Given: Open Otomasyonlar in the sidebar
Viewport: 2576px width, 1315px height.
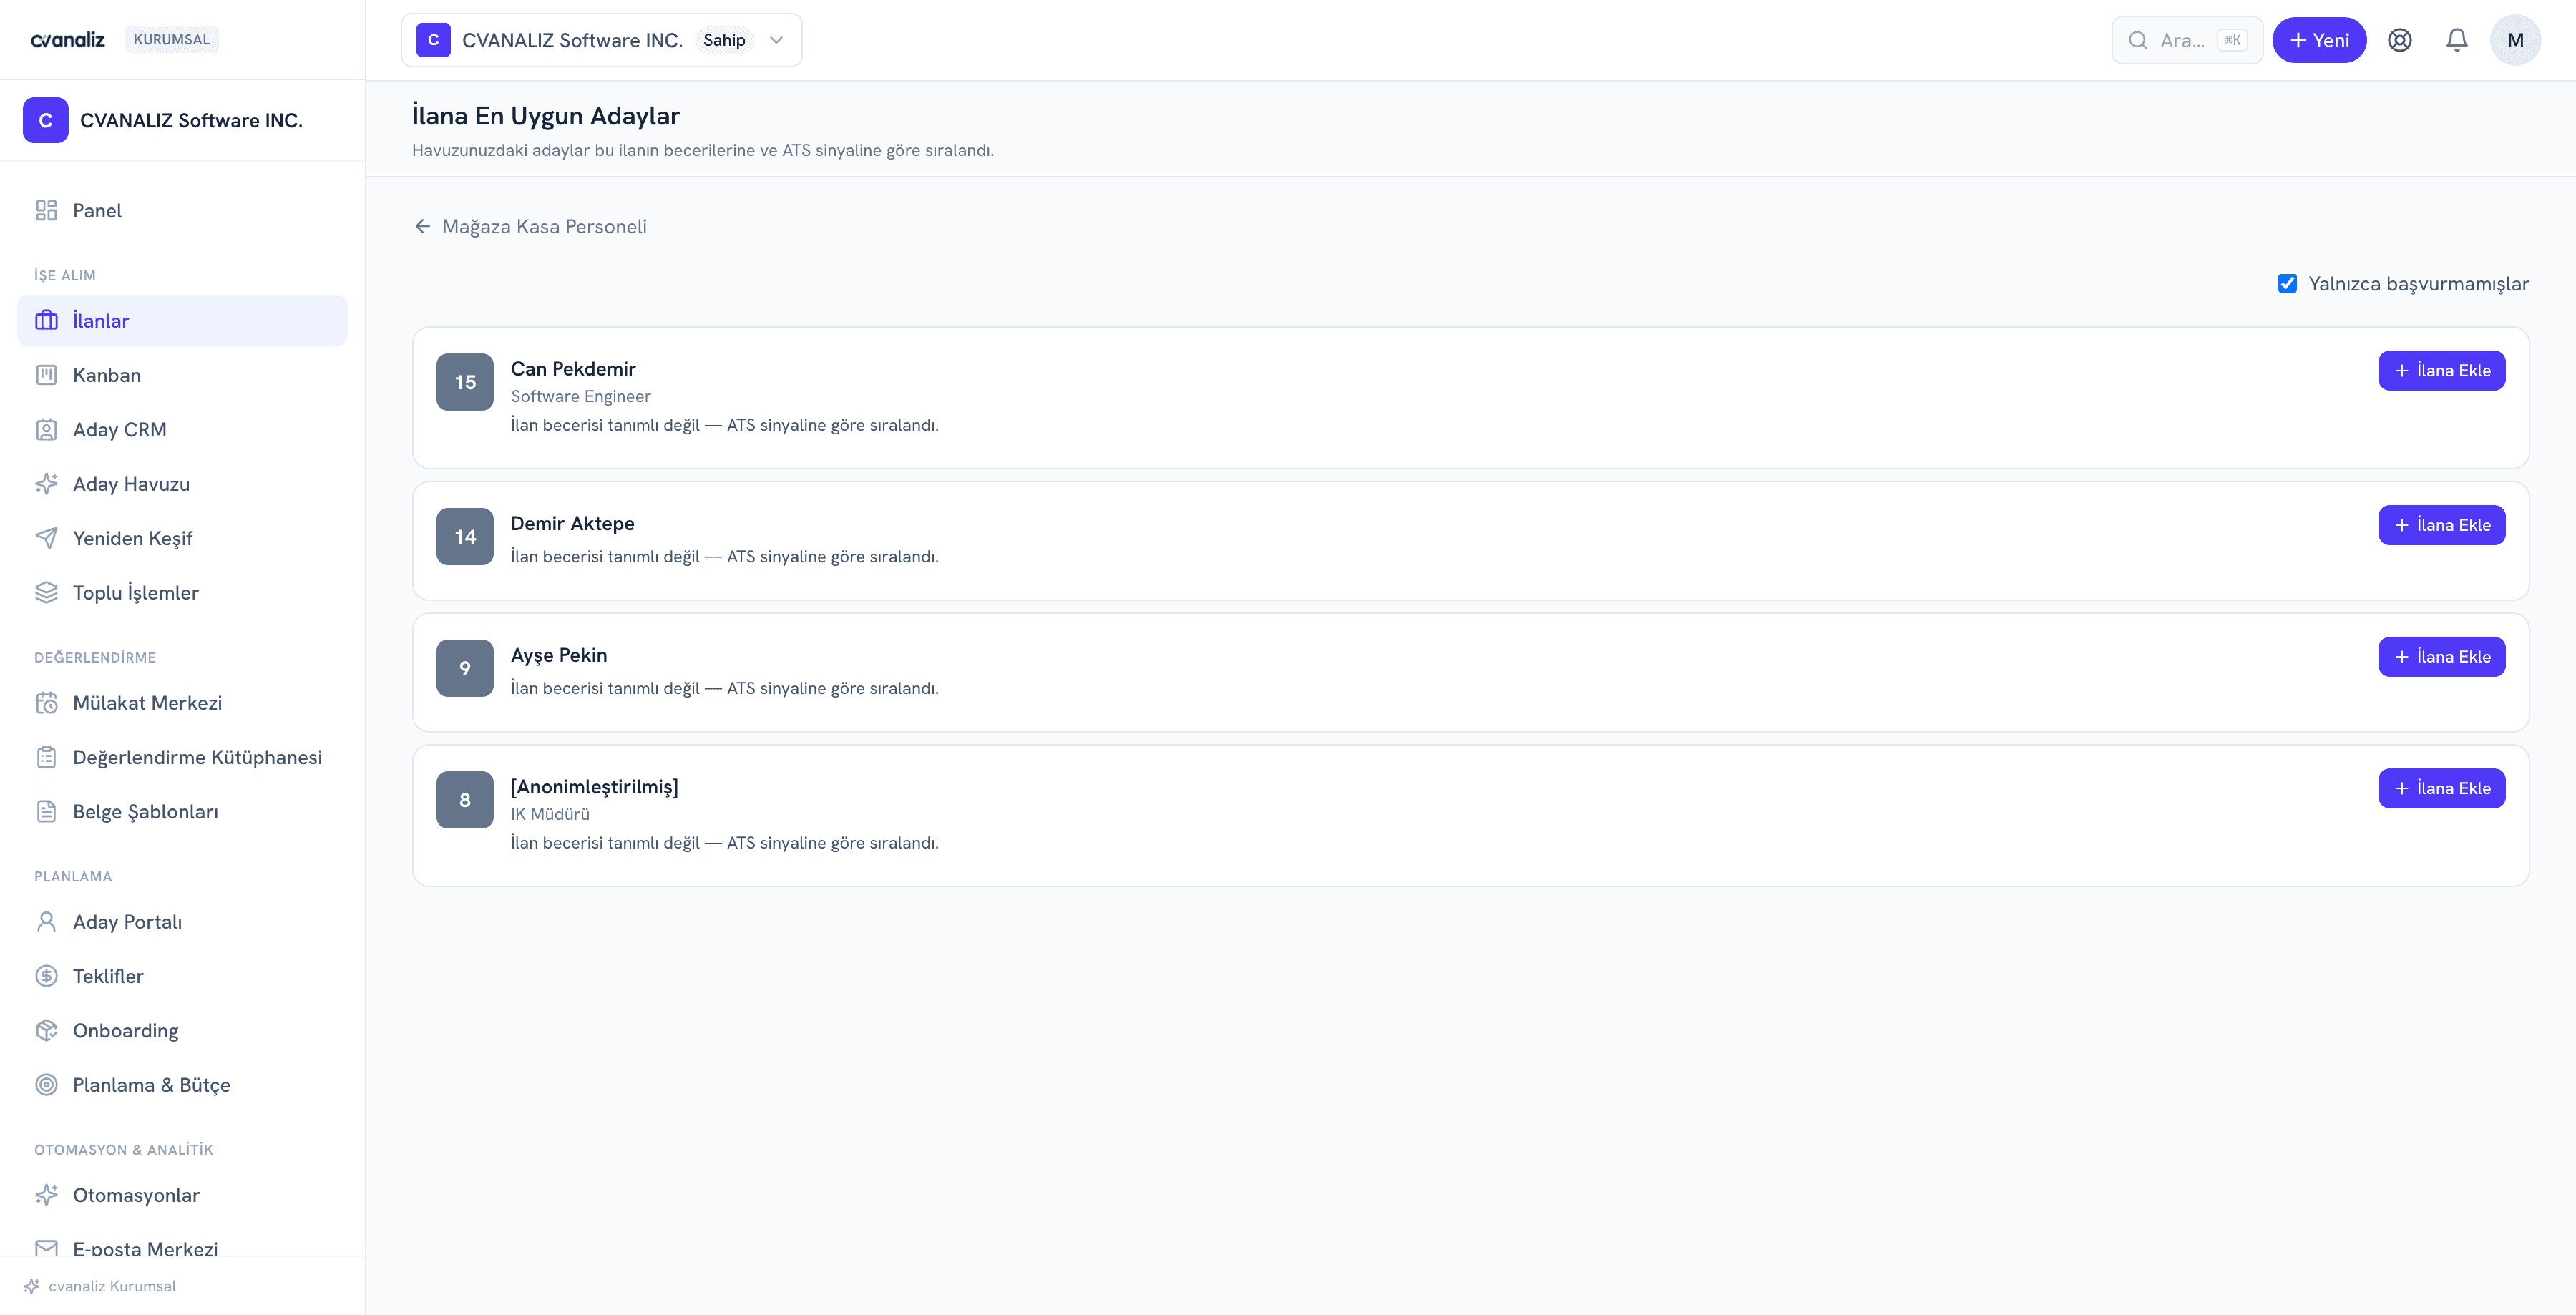Looking at the screenshot, I should point(182,1195).
